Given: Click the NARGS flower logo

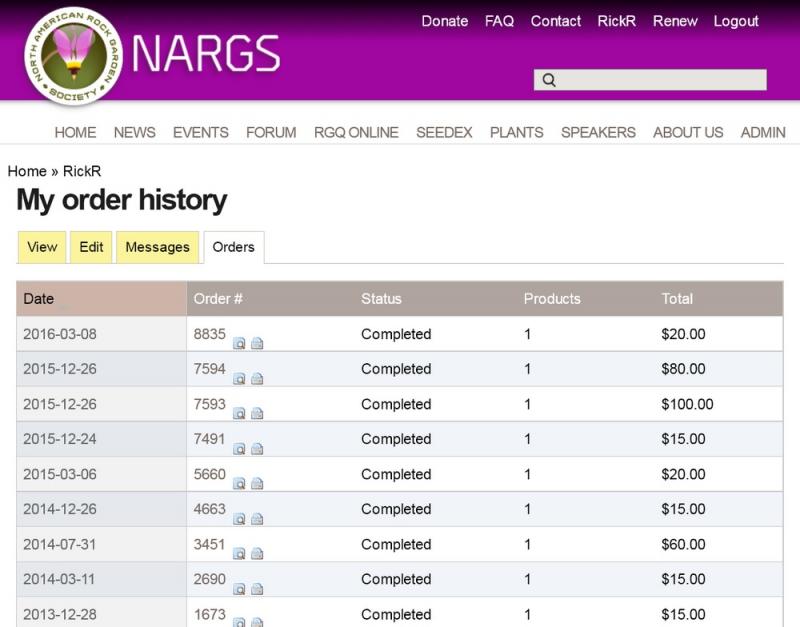Looking at the screenshot, I should click(x=73, y=56).
